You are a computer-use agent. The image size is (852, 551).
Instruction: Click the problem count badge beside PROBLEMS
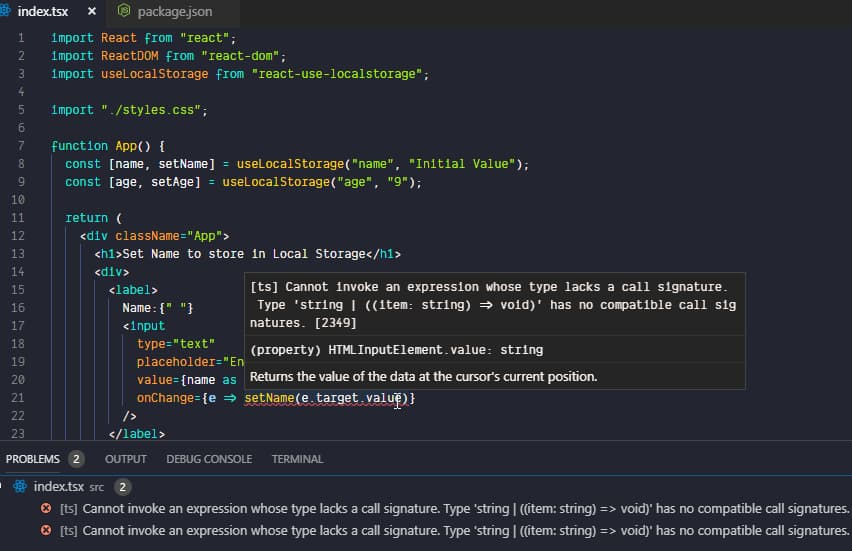(x=77, y=459)
